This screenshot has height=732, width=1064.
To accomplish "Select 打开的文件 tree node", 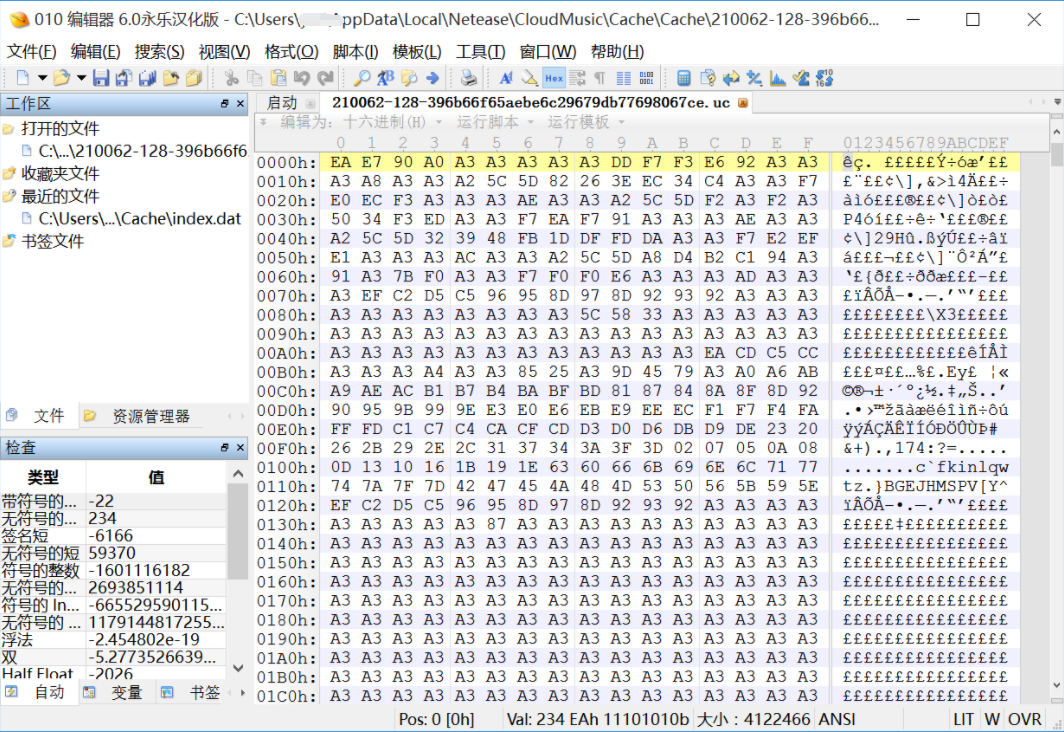I will tap(60, 128).
